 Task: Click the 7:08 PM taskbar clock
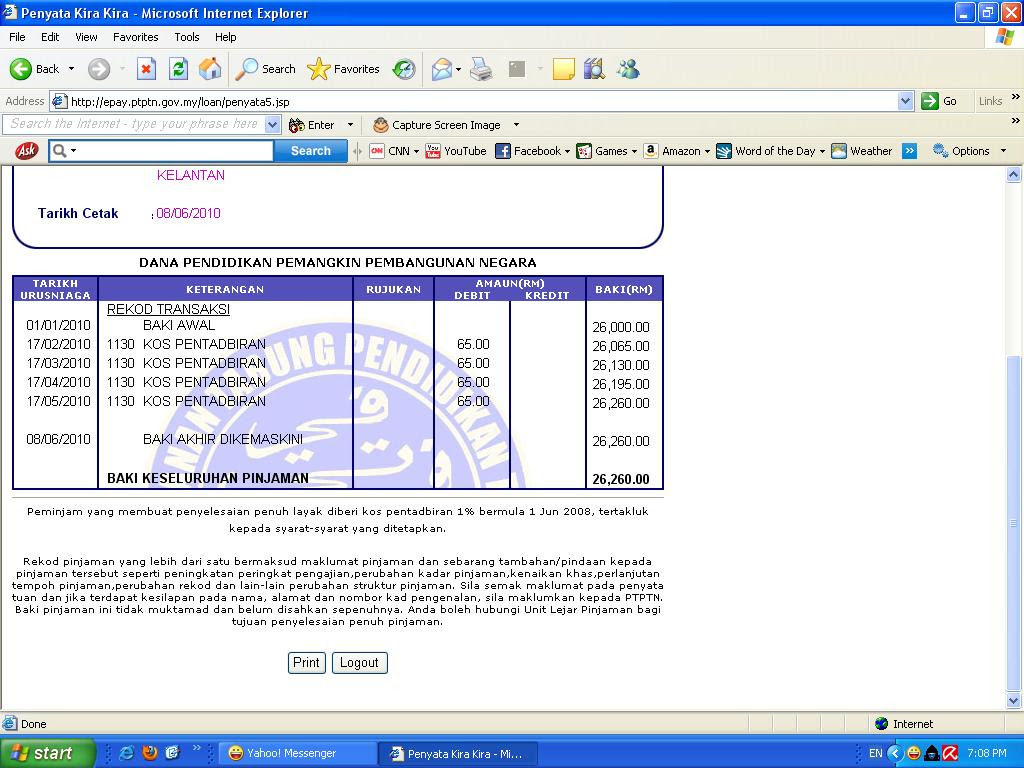pos(987,753)
